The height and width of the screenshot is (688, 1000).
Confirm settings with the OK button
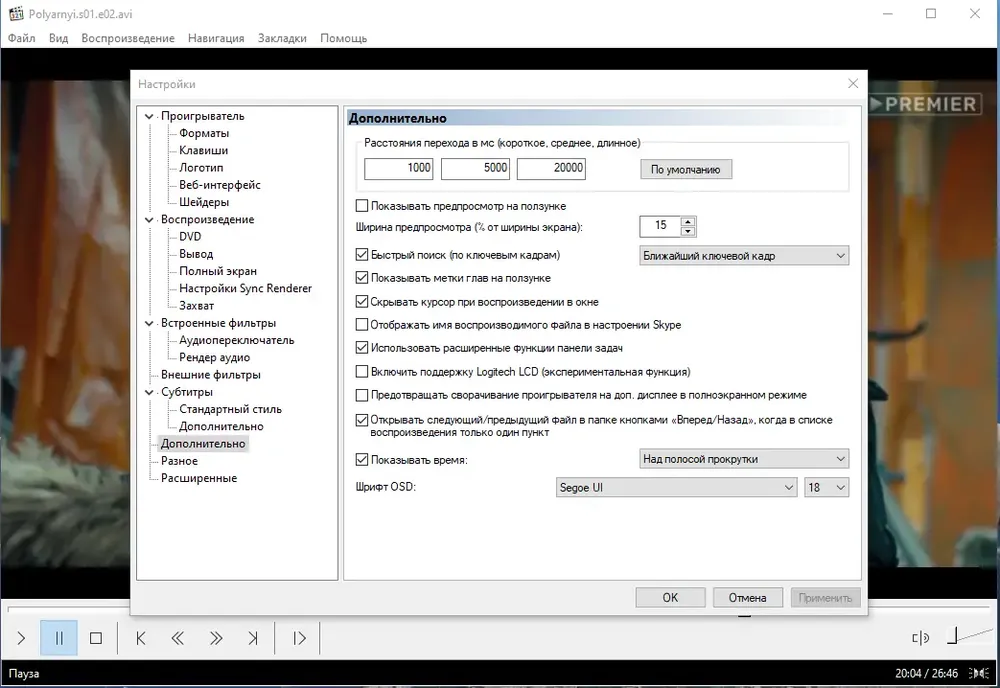click(670, 597)
